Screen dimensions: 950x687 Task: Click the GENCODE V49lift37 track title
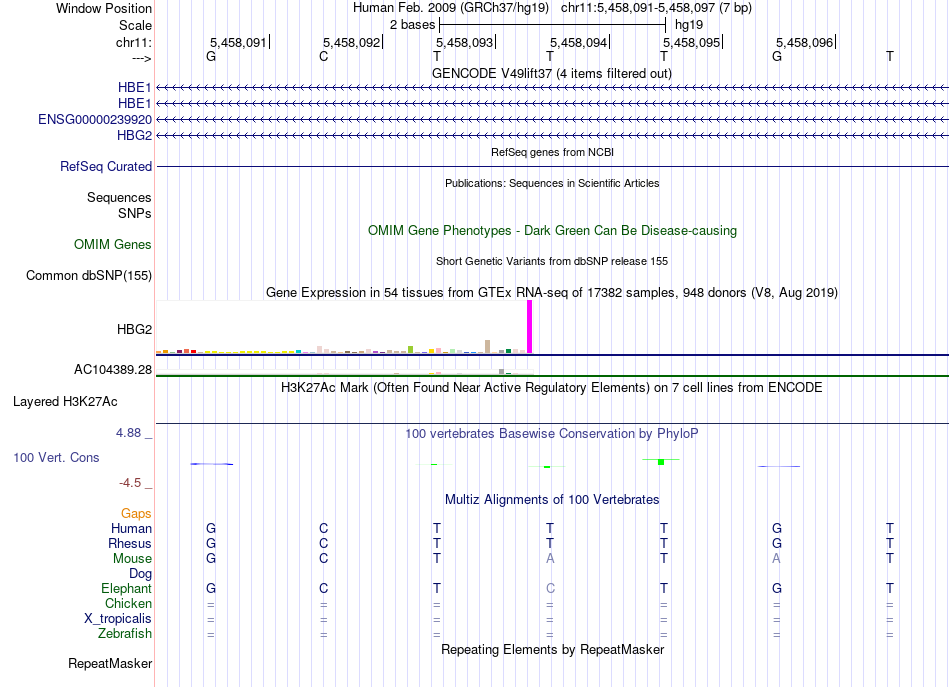[552, 74]
